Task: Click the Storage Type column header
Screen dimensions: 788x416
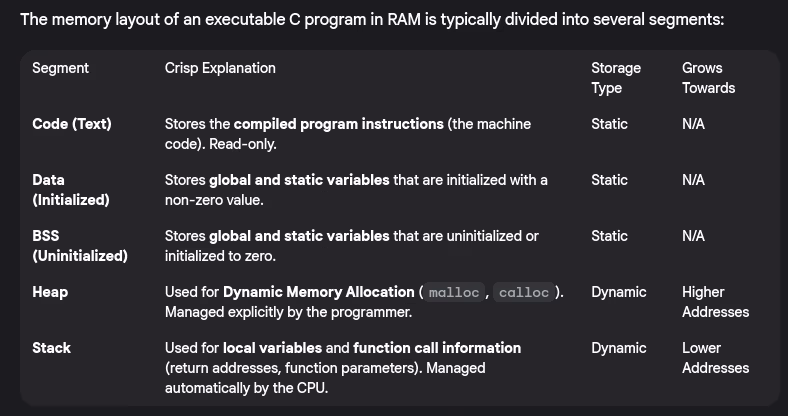Action: 615,78
